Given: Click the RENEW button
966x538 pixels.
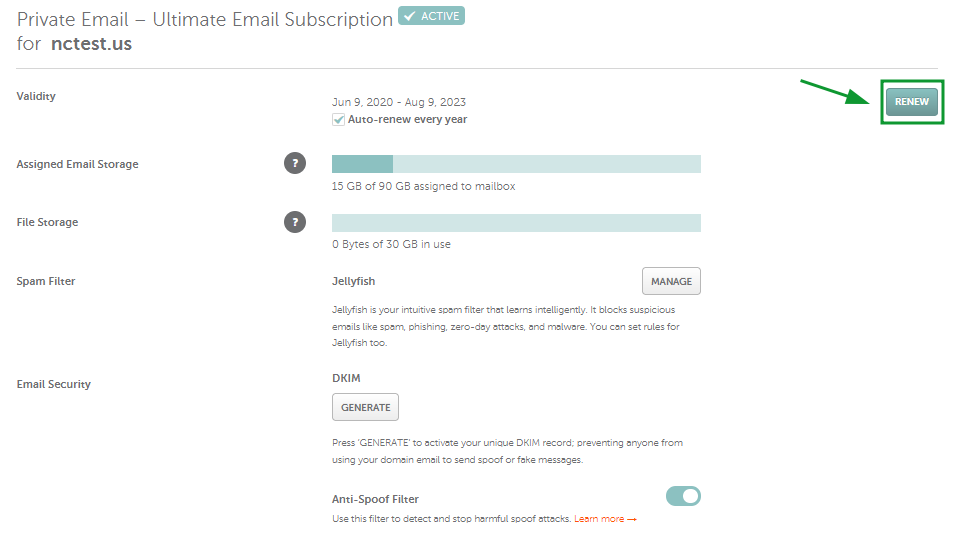Looking at the screenshot, I should [x=912, y=102].
